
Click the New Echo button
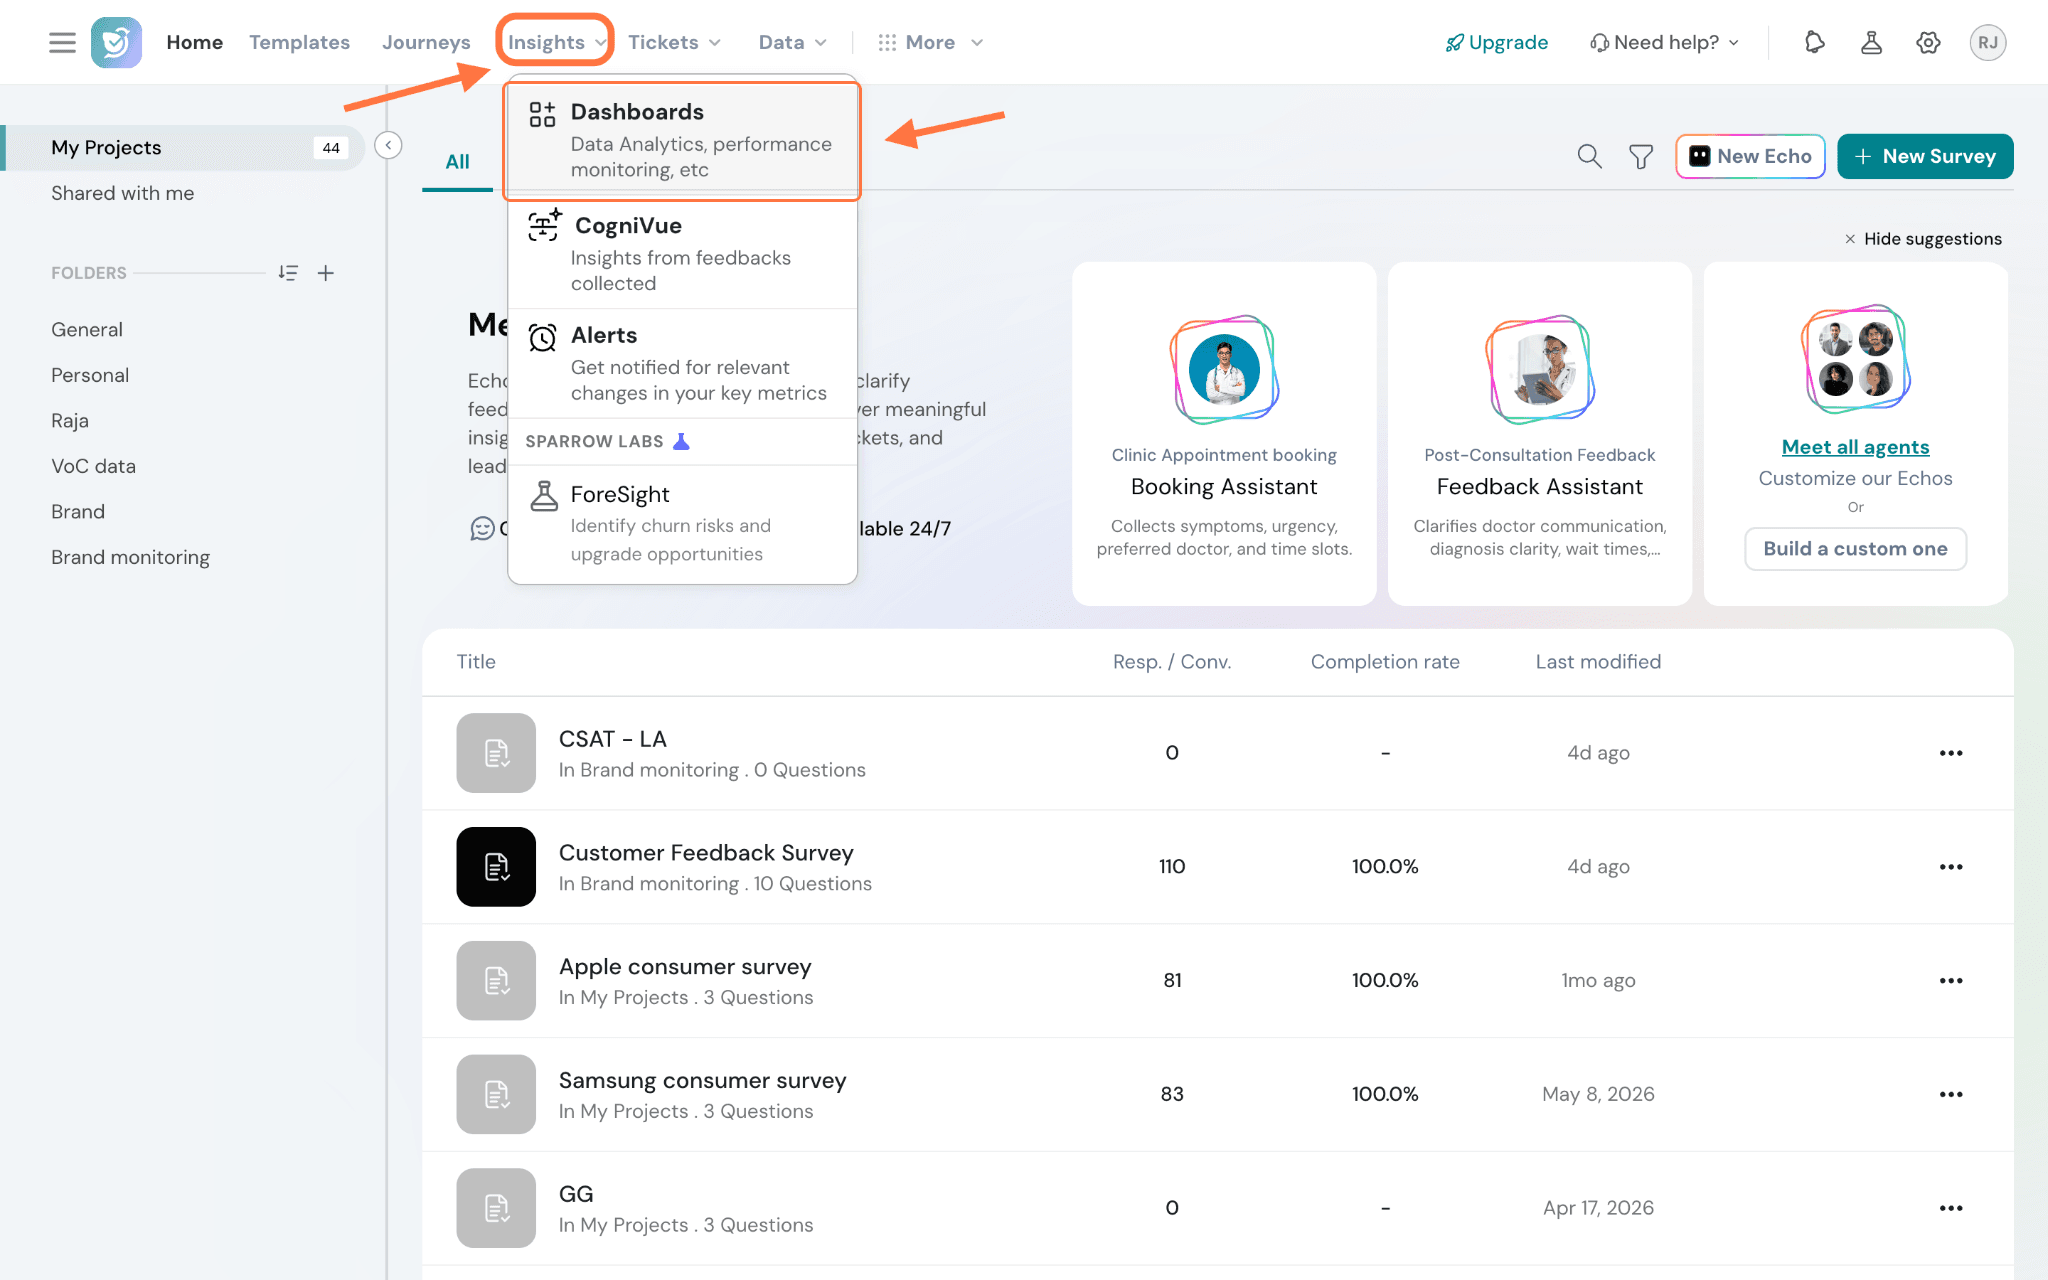tap(1750, 156)
